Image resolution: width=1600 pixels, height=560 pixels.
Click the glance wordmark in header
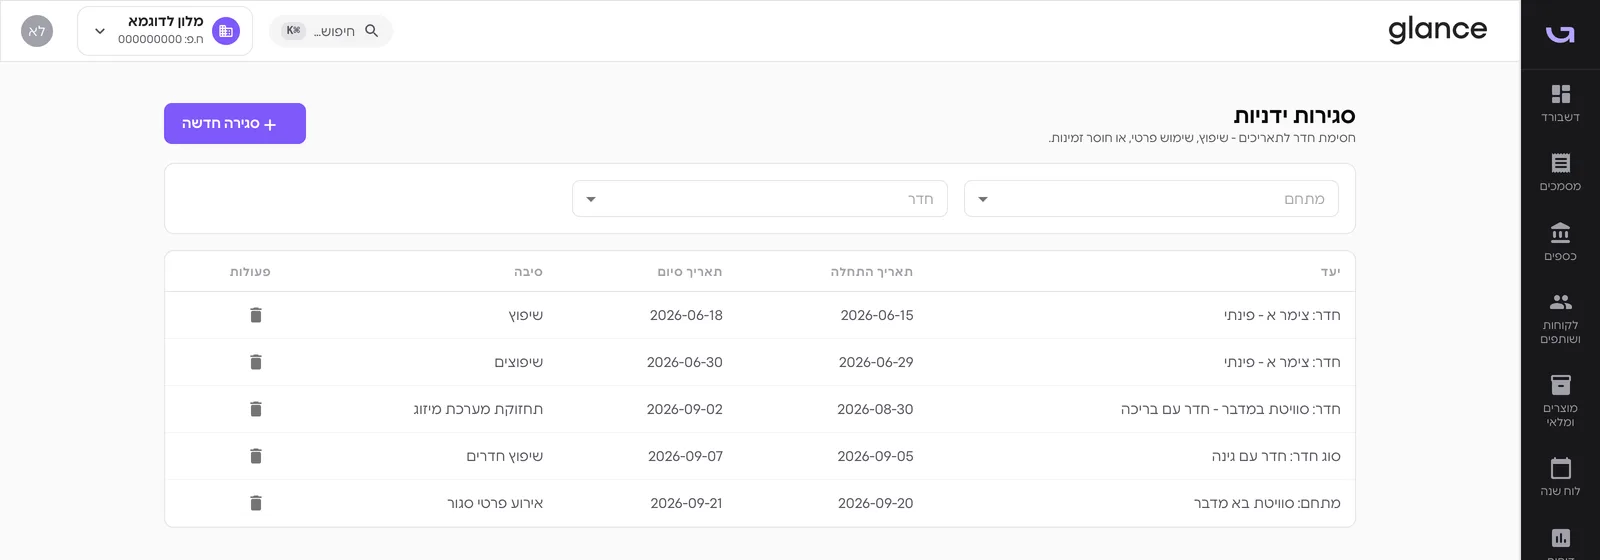click(1437, 30)
